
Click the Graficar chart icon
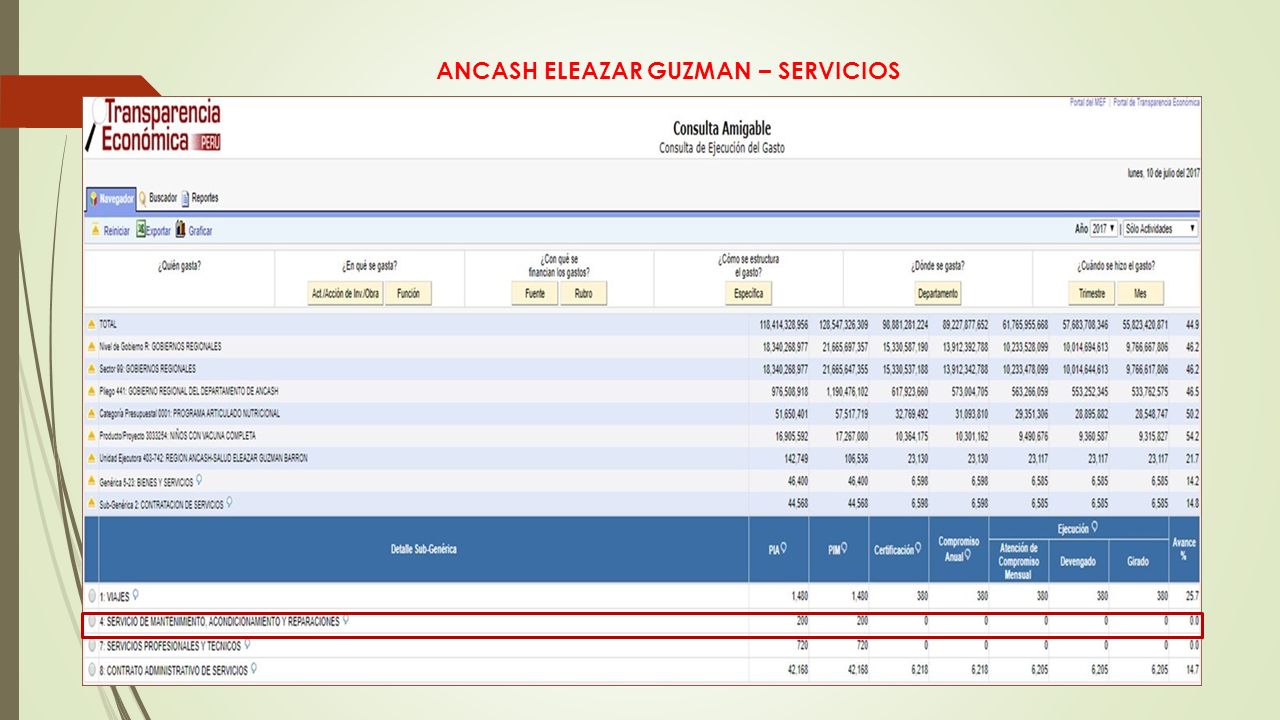coord(180,229)
